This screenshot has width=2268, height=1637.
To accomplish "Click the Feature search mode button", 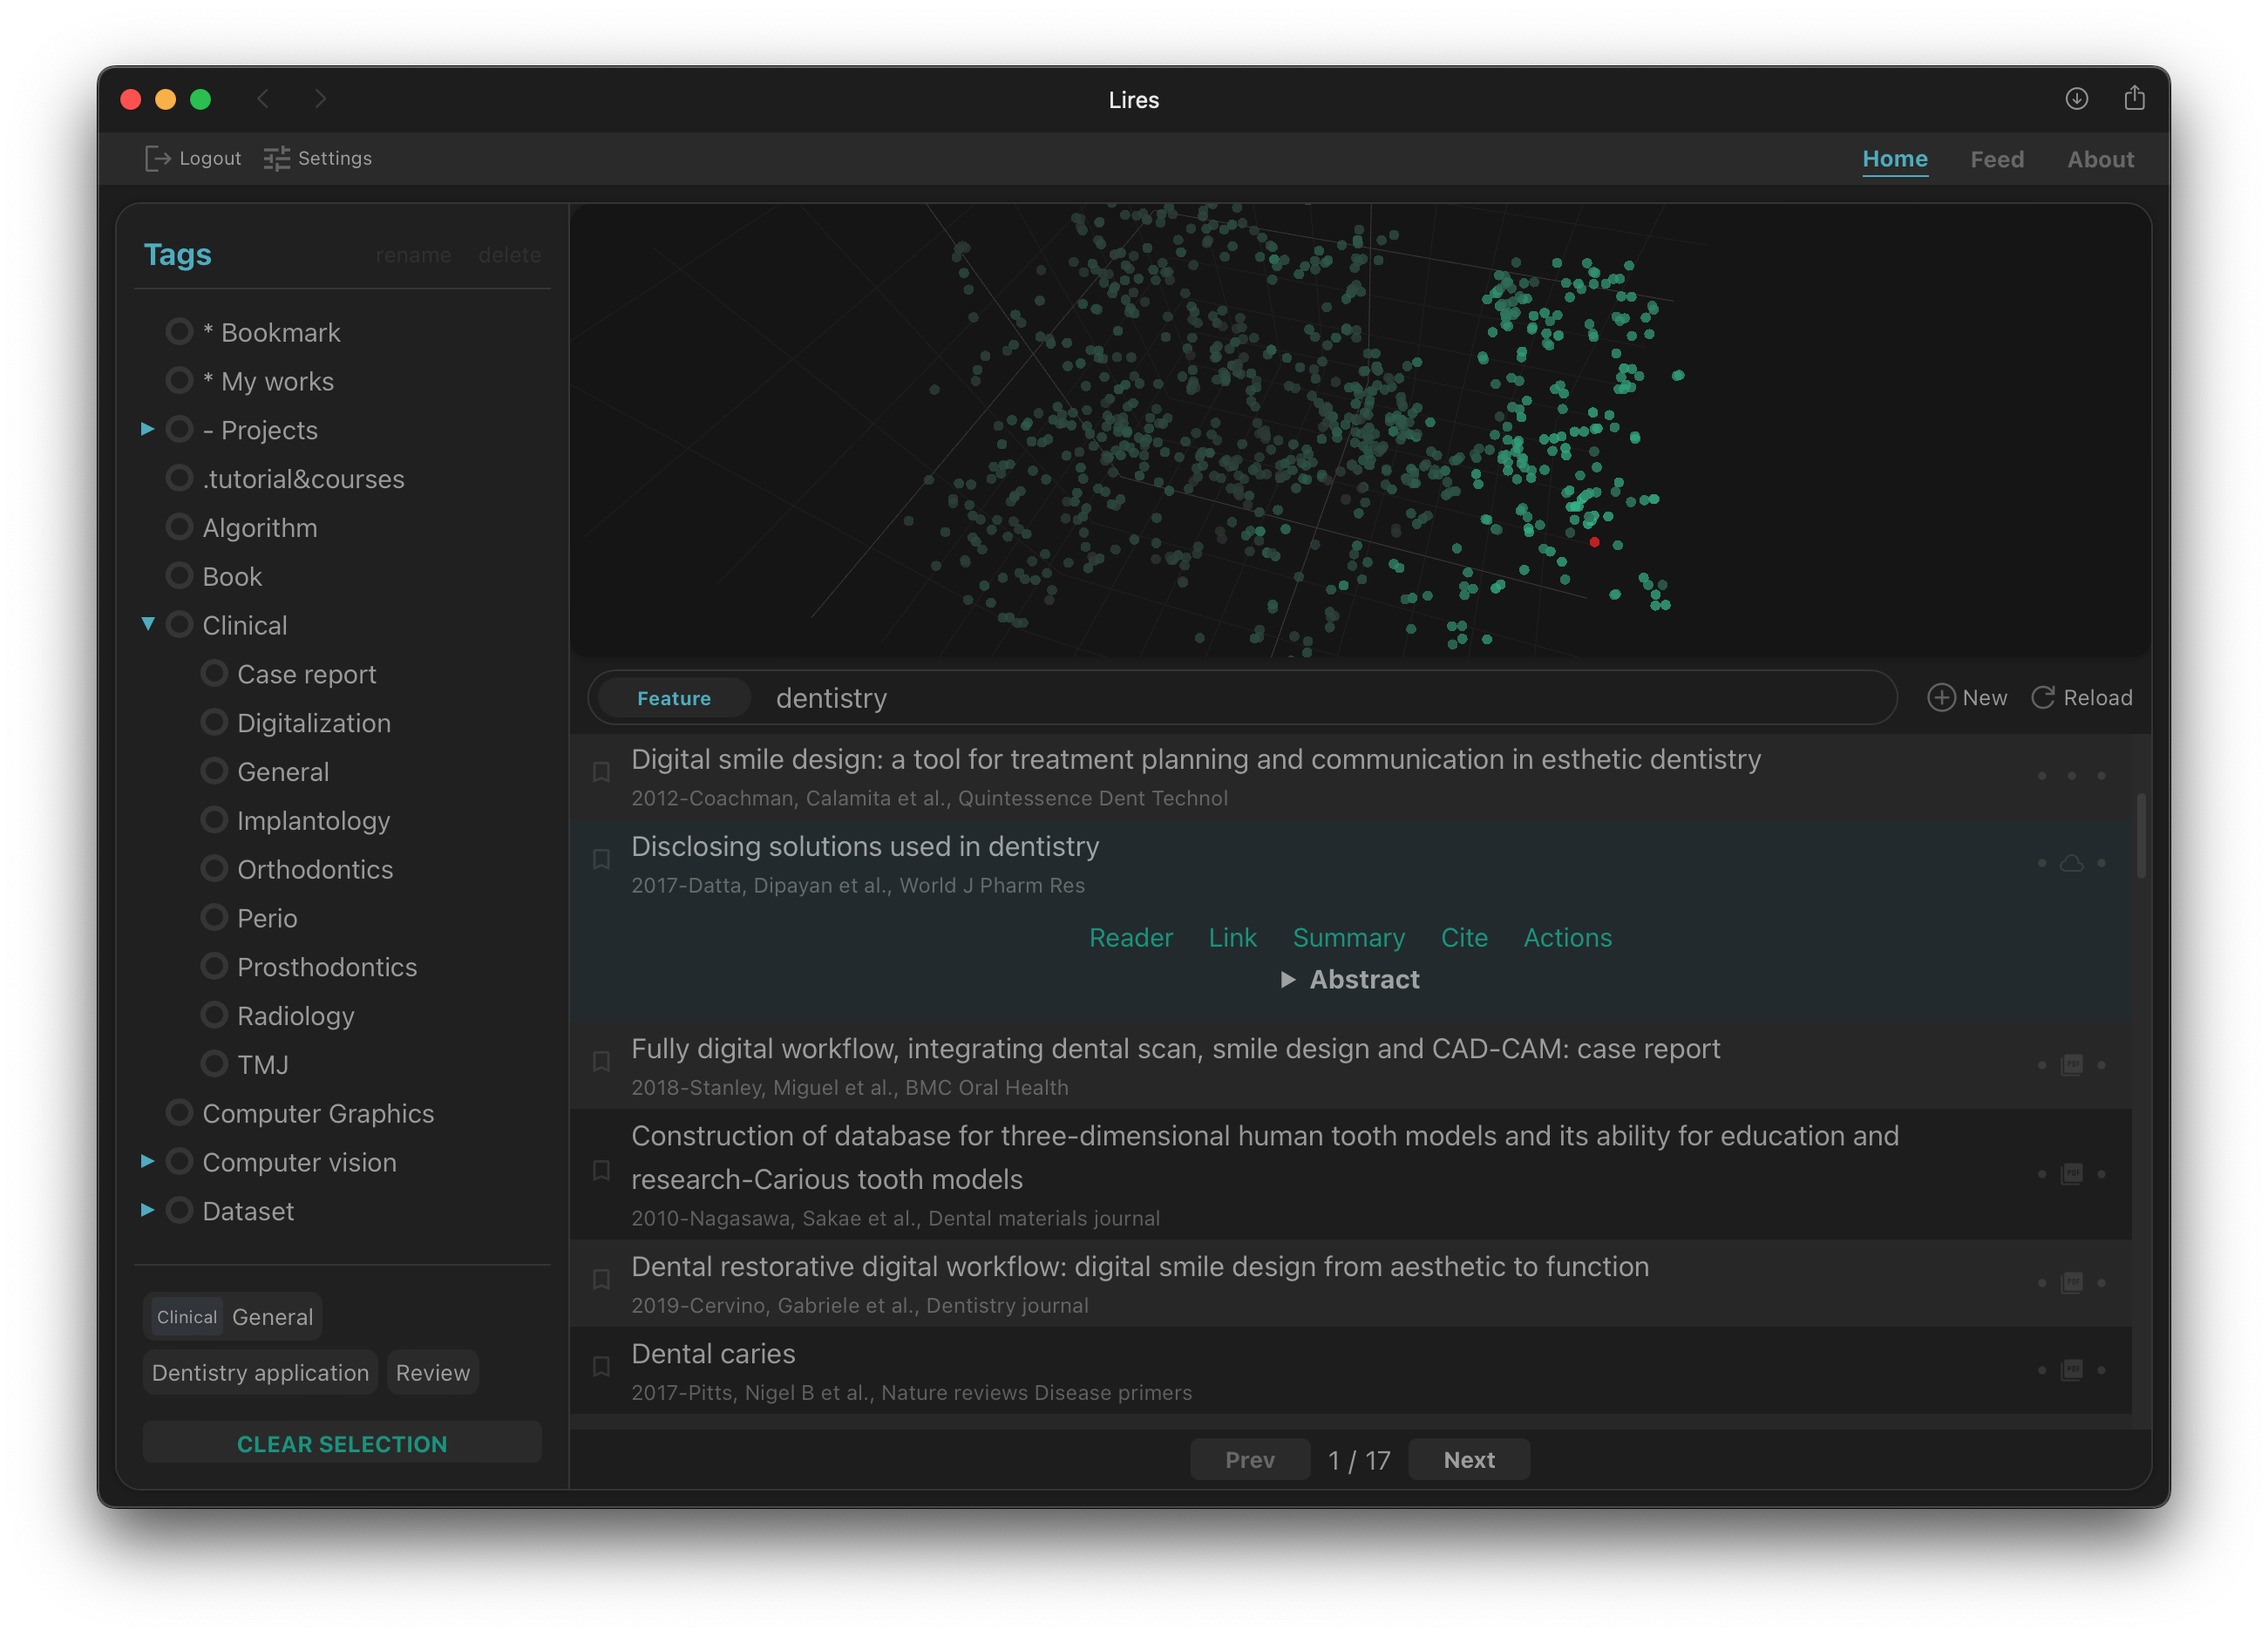I will (673, 698).
